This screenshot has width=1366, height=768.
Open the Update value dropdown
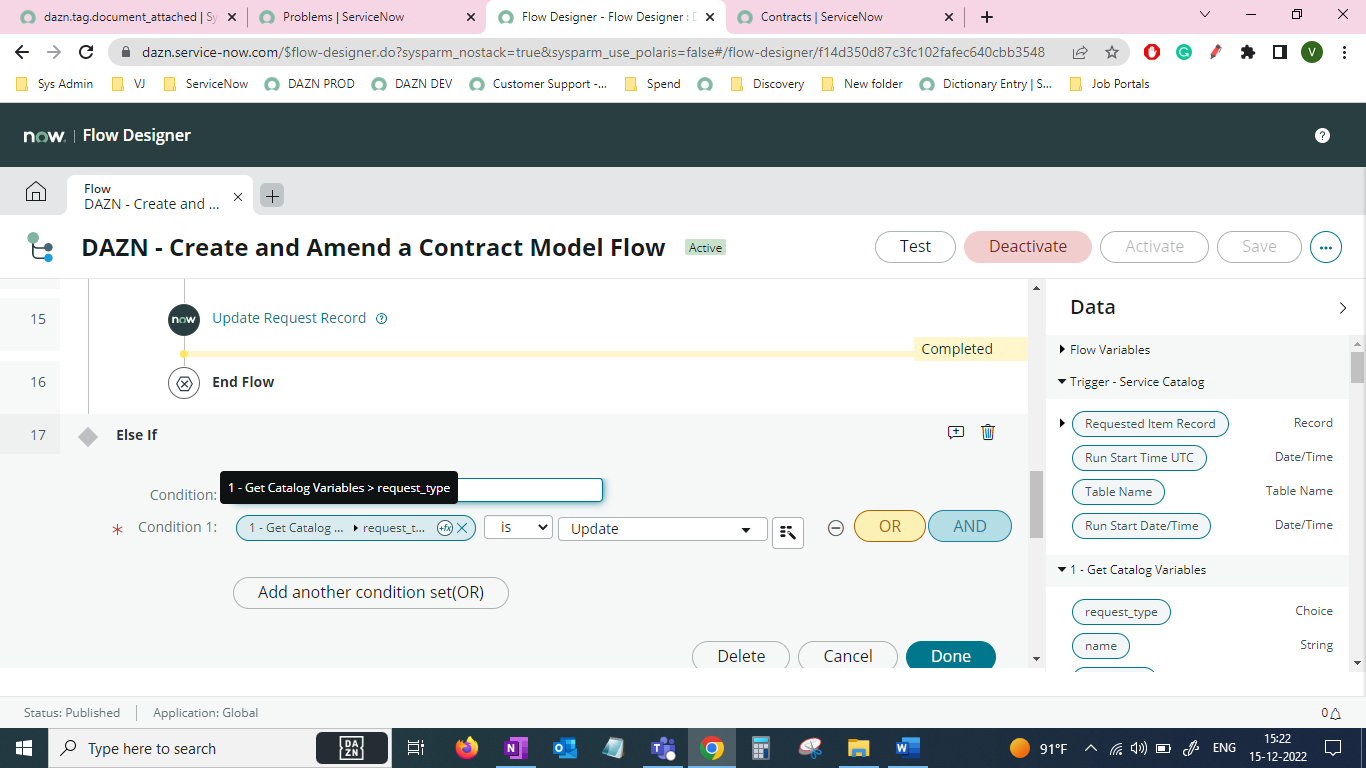pyautogui.click(x=663, y=529)
